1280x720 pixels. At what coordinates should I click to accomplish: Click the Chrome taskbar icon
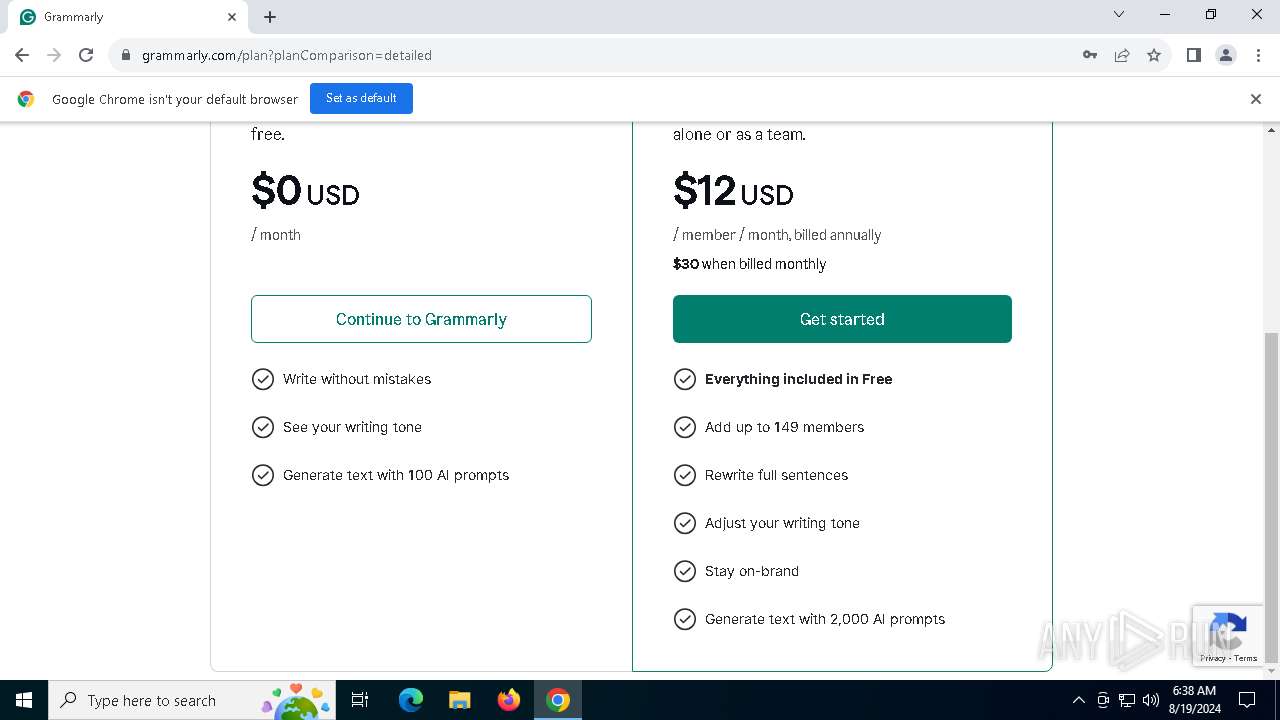pos(558,700)
